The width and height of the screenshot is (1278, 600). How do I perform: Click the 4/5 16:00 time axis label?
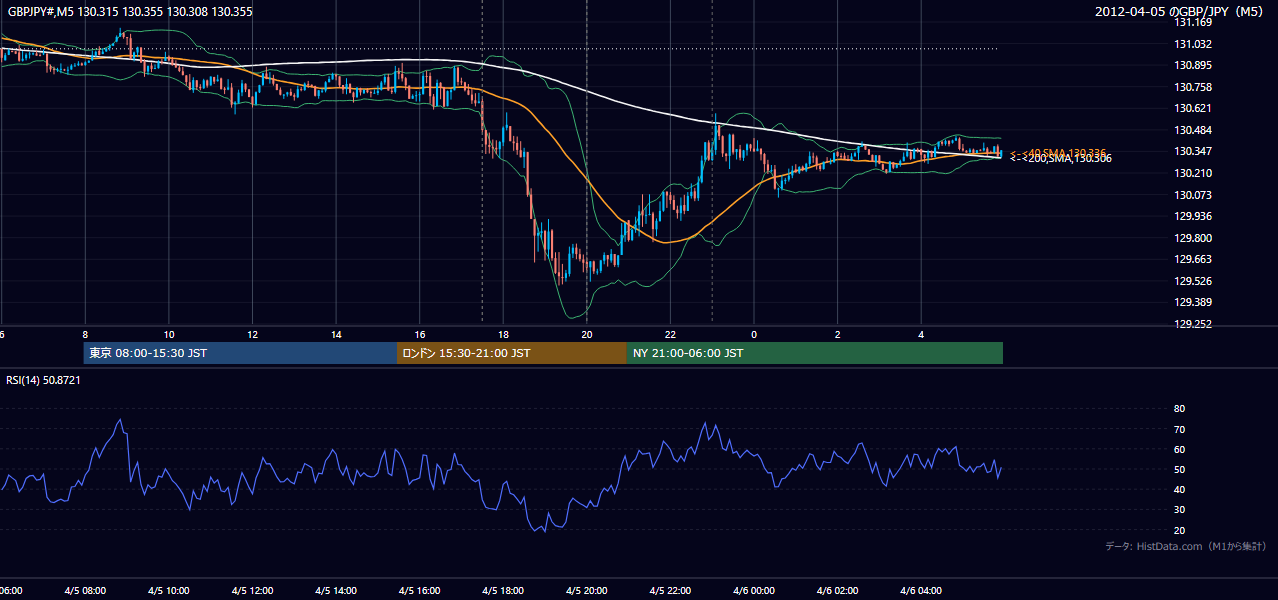tap(419, 591)
